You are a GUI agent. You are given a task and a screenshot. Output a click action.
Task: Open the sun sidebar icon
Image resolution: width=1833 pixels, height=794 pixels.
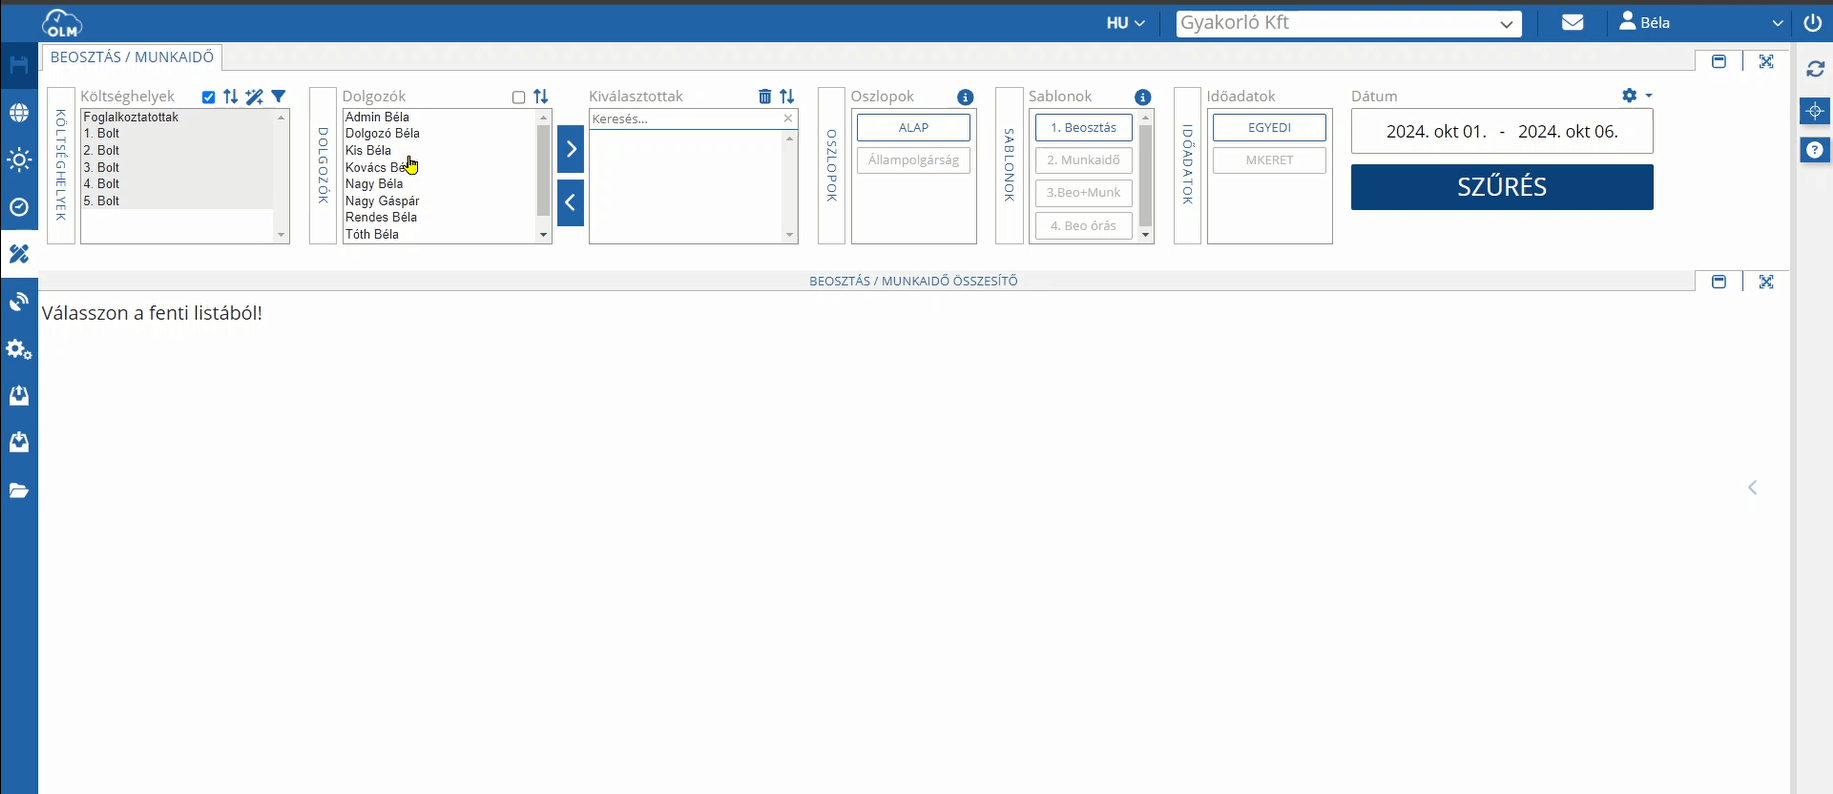pos(19,160)
